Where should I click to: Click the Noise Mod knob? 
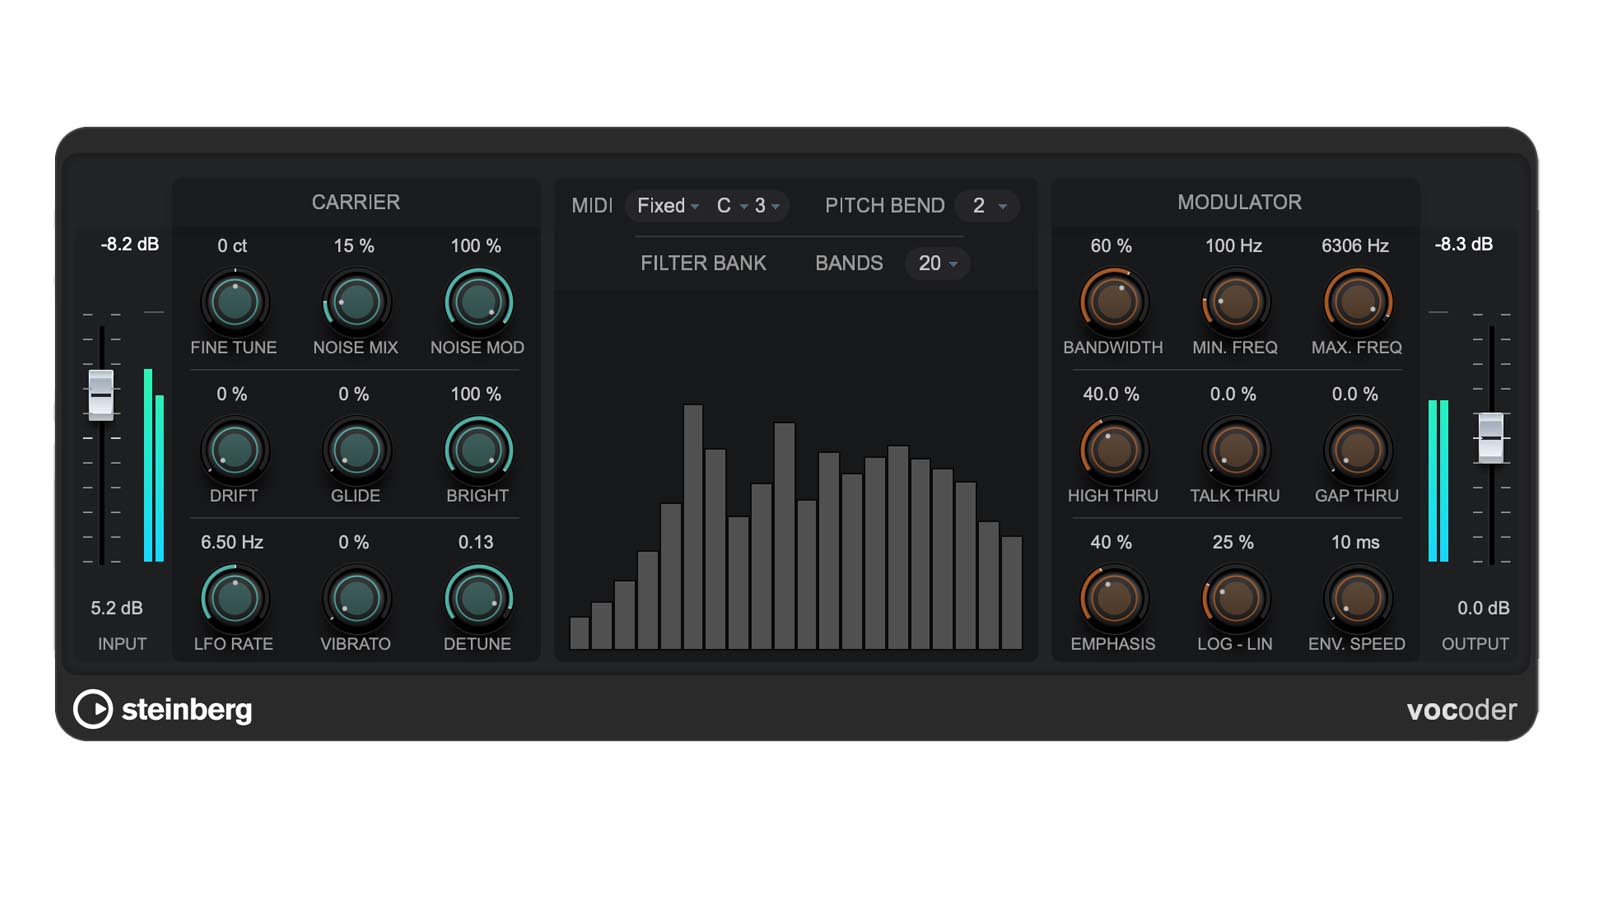point(478,302)
